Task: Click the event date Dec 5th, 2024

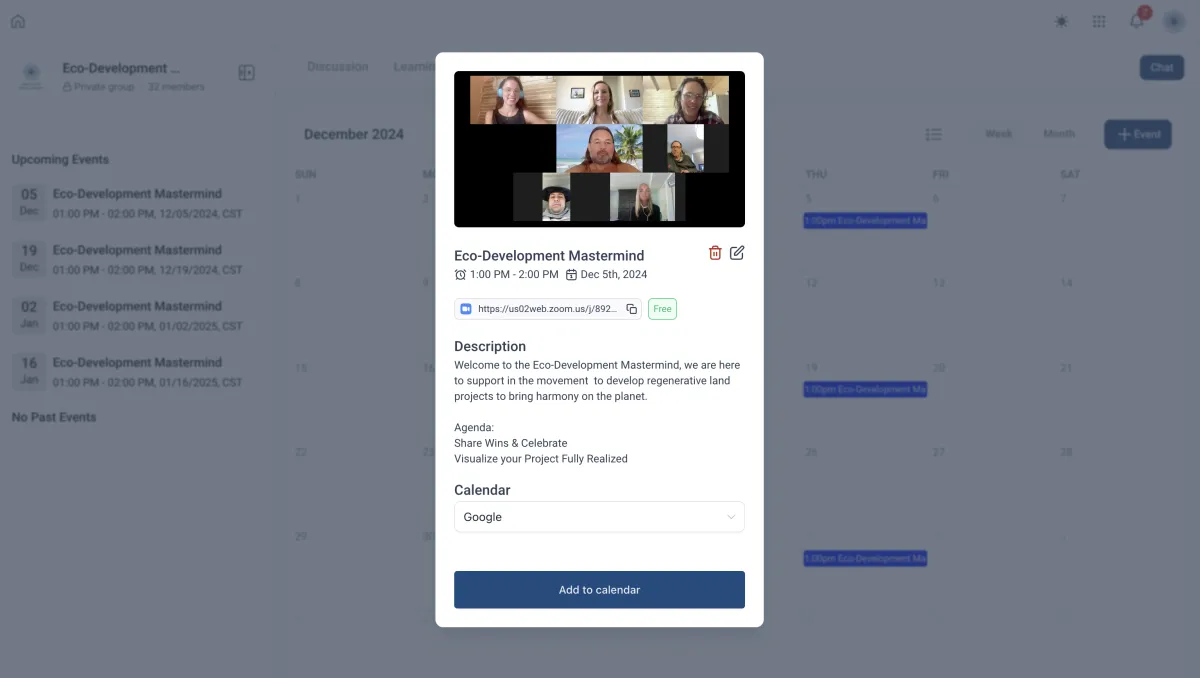Action: click(x=614, y=274)
